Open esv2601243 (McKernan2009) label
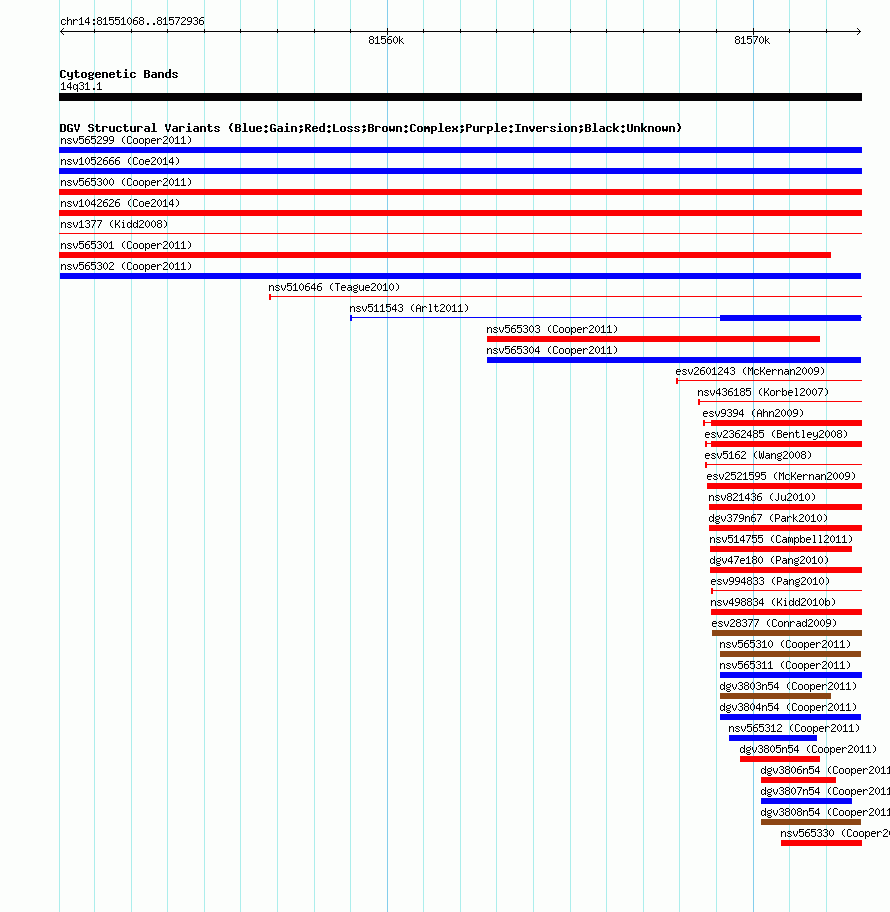The image size is (890, 912). tap(750, 371)
